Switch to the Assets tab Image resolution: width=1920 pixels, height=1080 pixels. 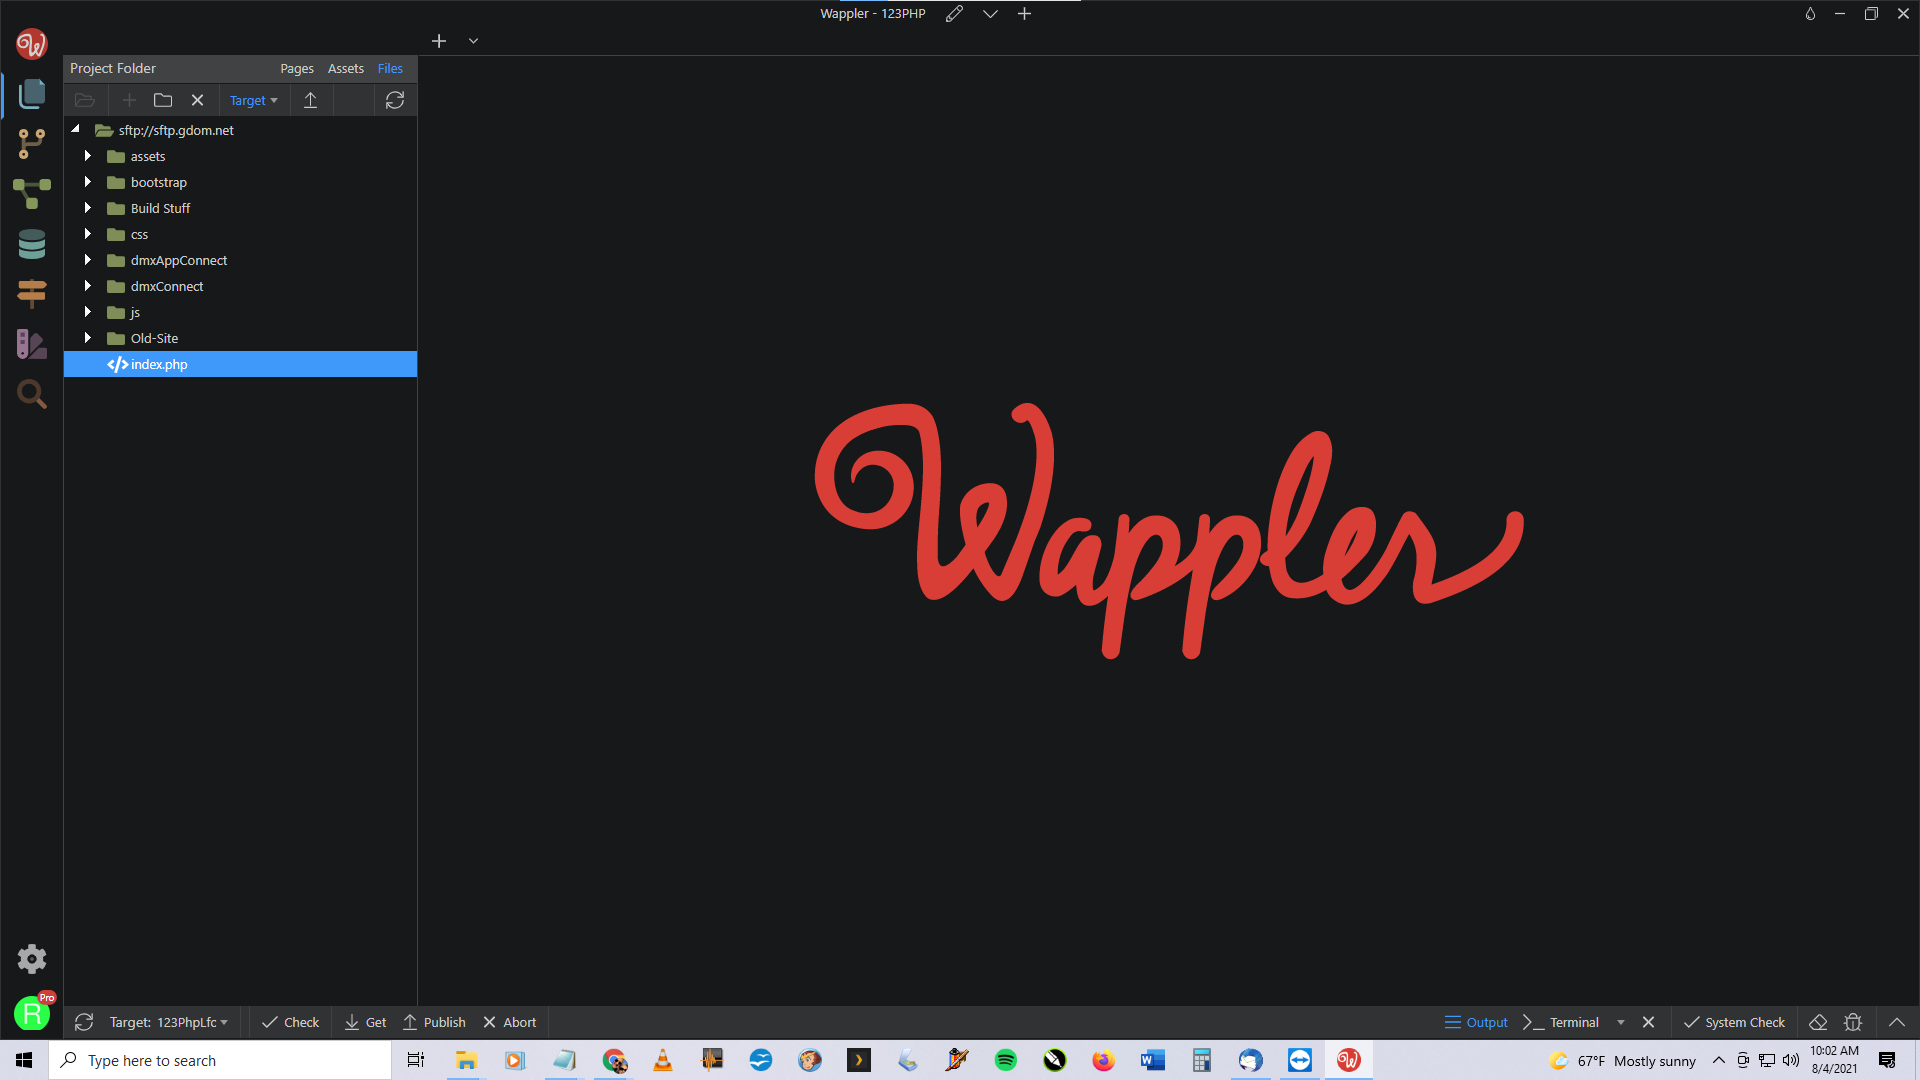345,68
